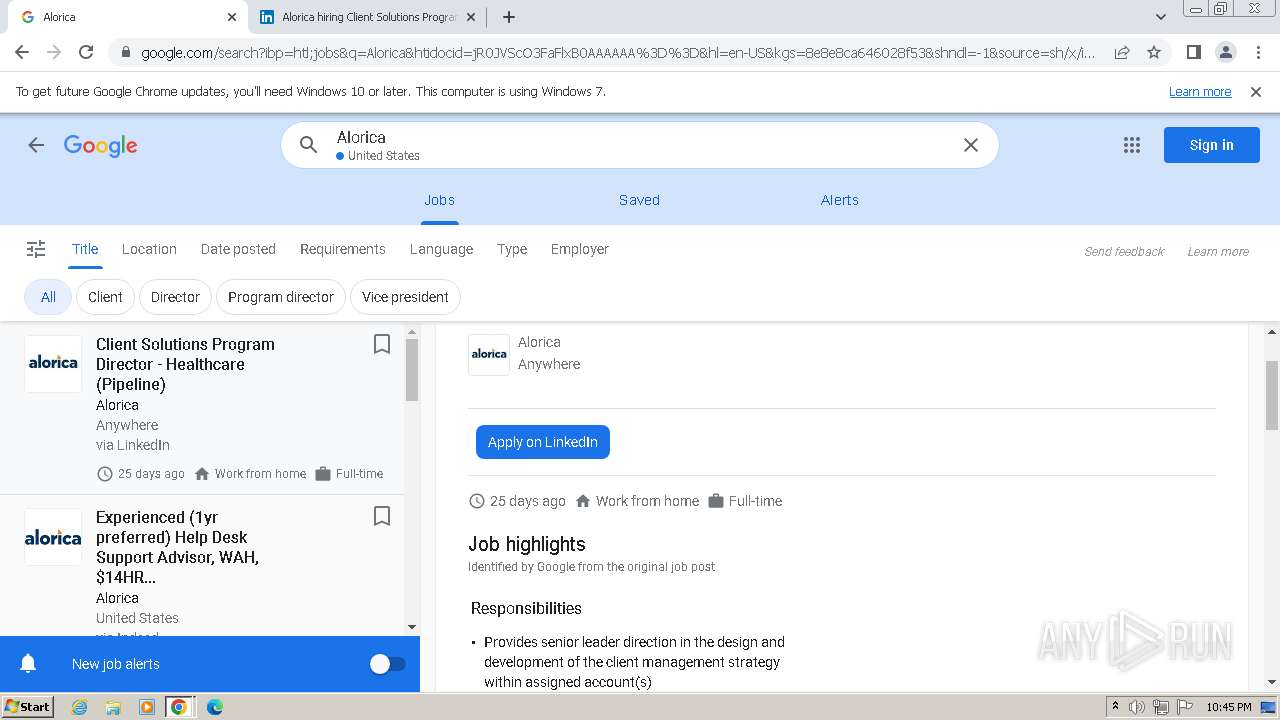Reload the current page
1280x720 pixels.
pyautogui.click(x=86, y=52)
